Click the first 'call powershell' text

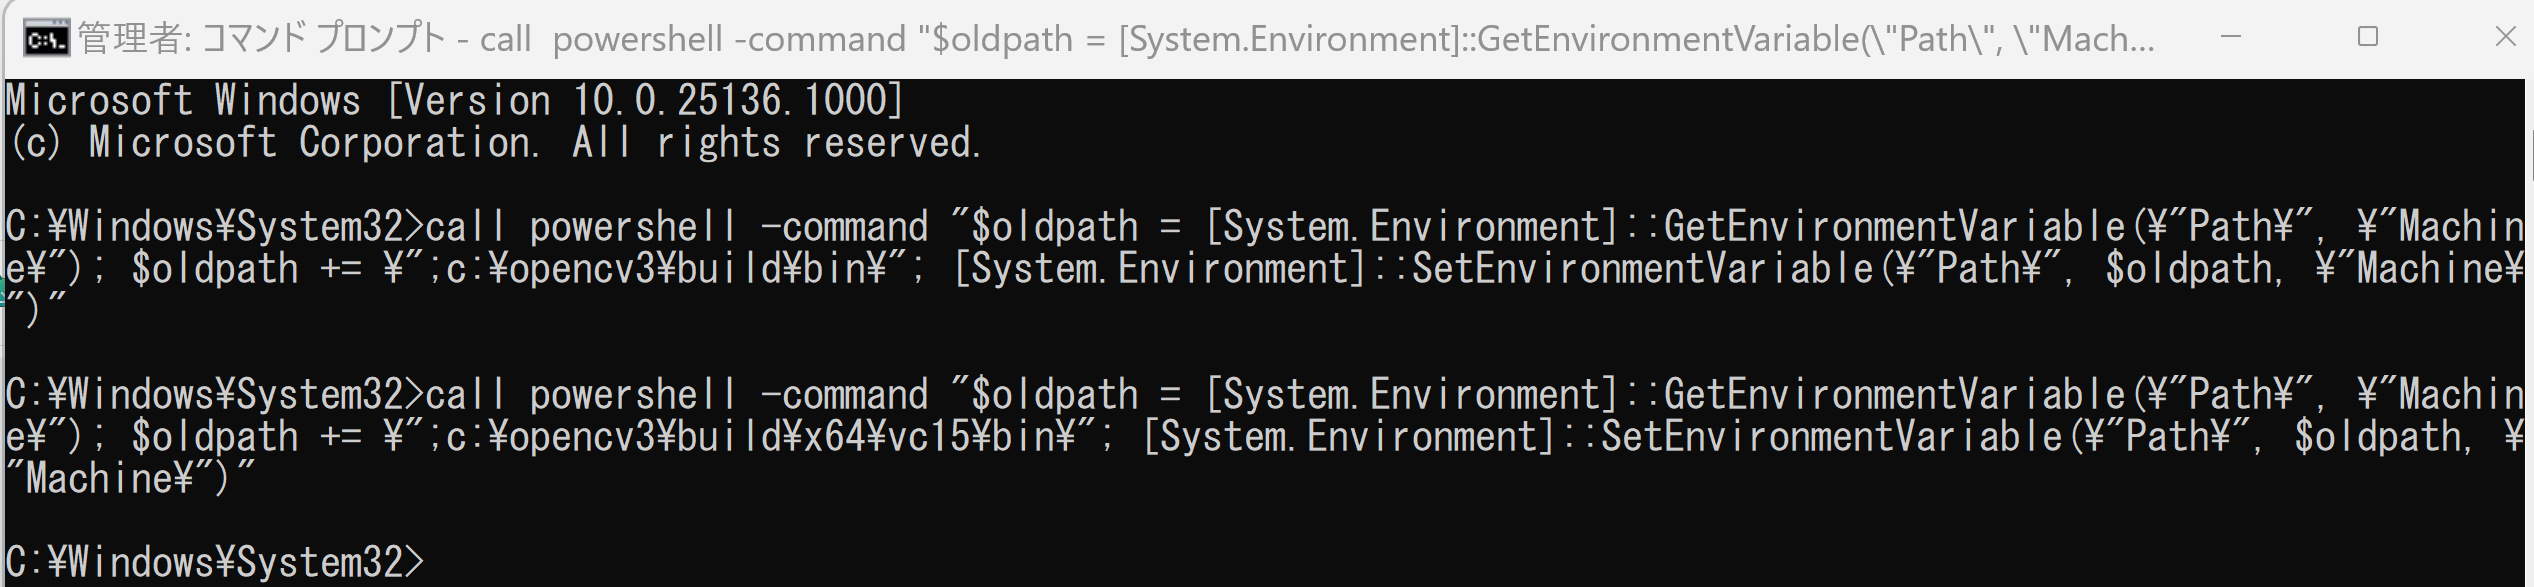(x=581, y=227)
